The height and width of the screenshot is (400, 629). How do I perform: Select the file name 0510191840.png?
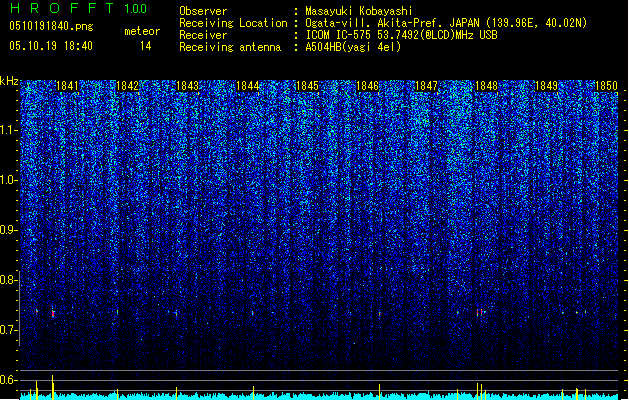pyautogui.click(x=51, y=26)
